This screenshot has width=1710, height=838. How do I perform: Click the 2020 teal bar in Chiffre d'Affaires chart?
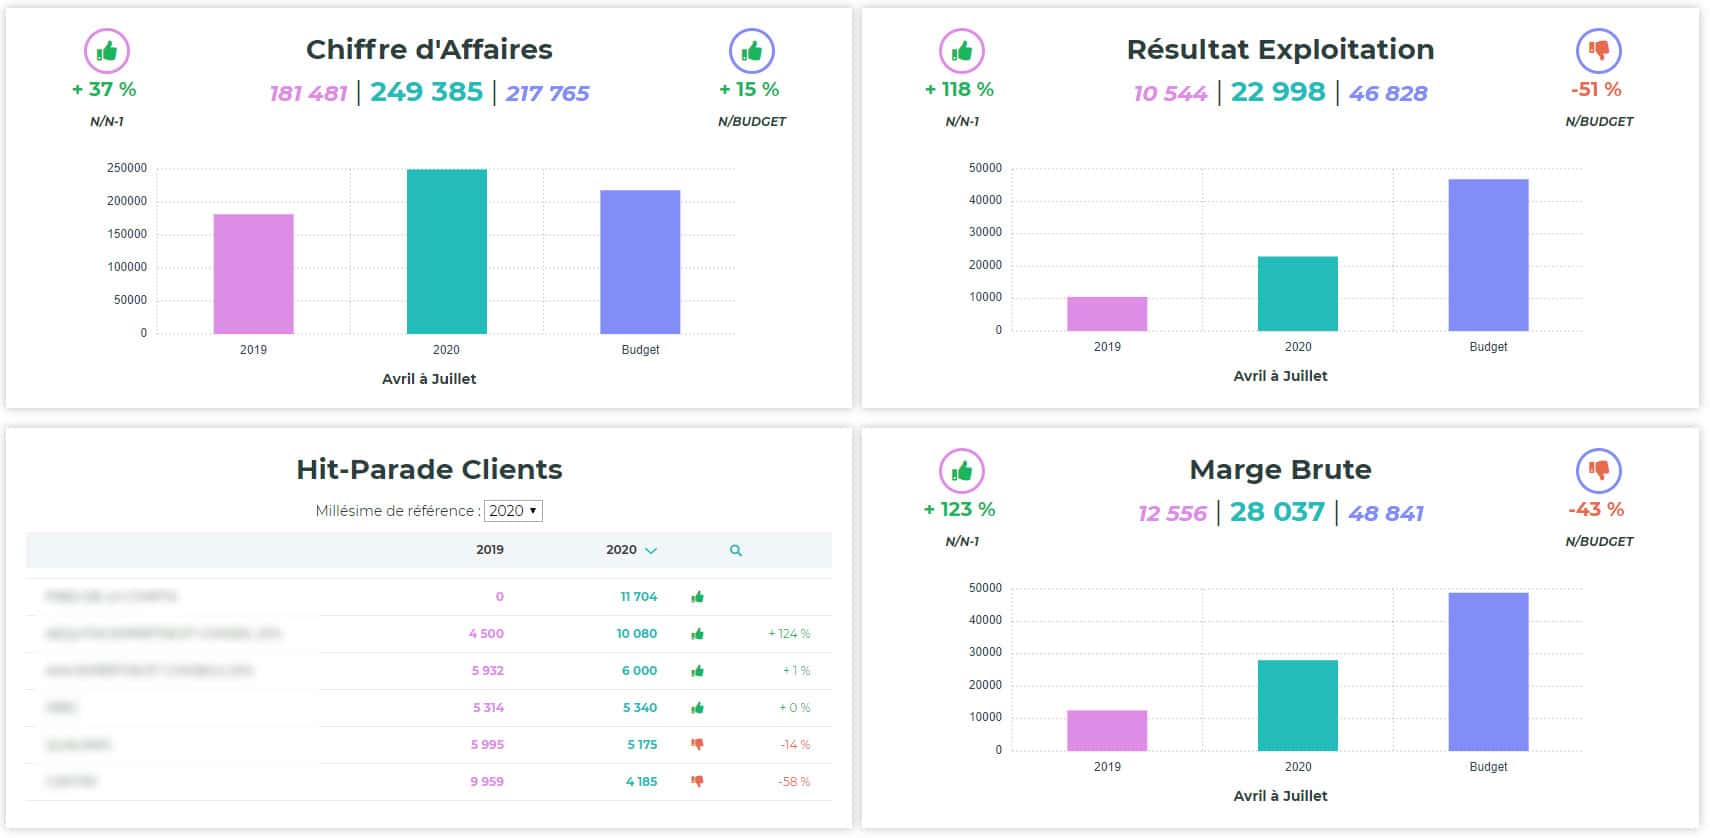tap(446, 251)
